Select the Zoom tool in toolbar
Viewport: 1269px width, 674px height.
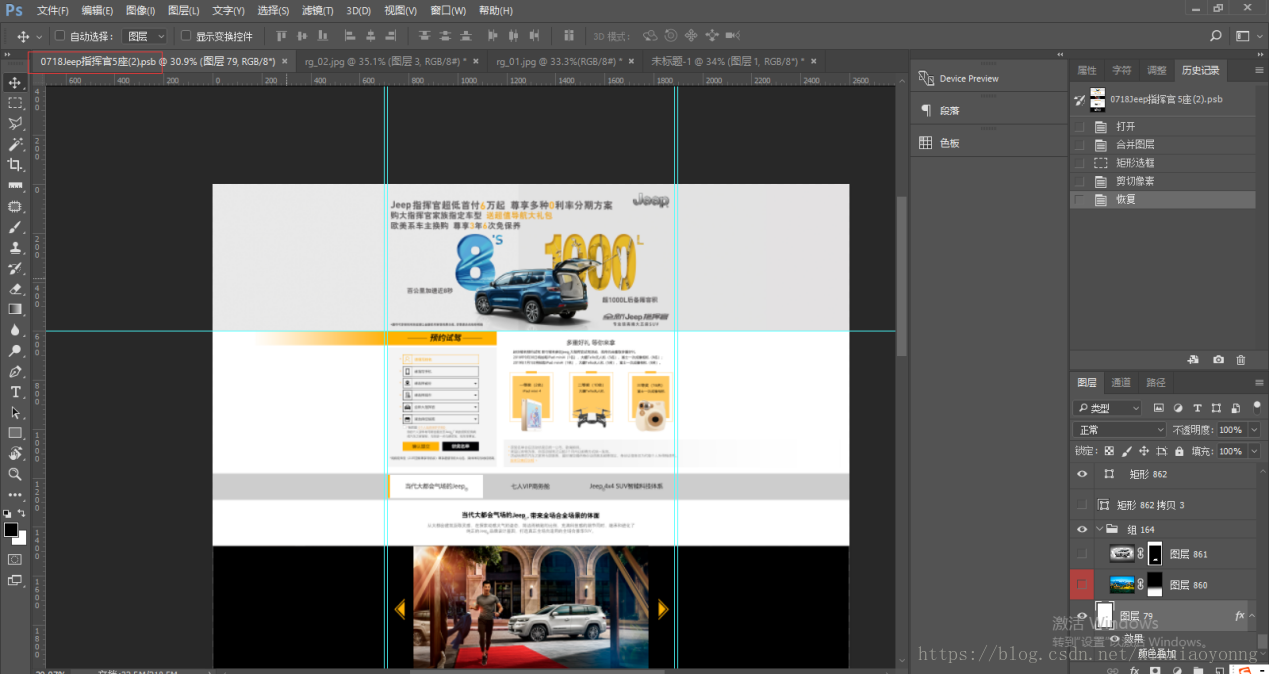(x=15, y=475)
